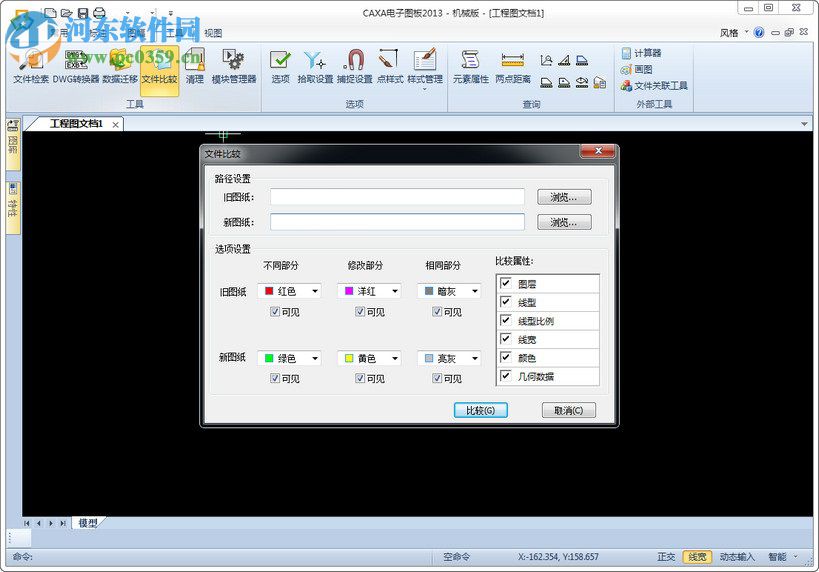Toggle 可见 under 旧图纸 相同部分

tap(437, 311)
